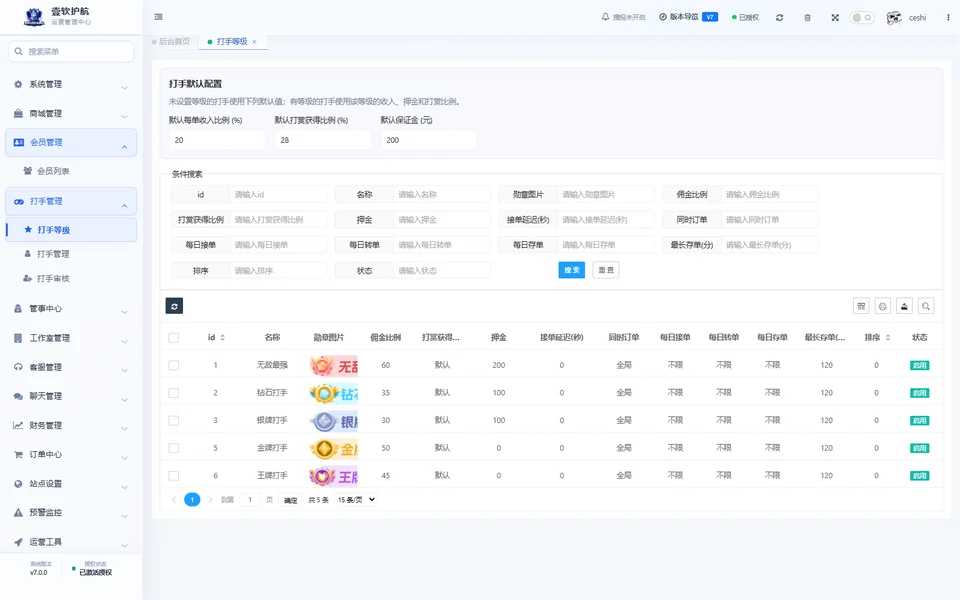Image resolution: width=960 pixels, height=600 pixels.
Task: Click the refresh icon in top header
Action: 779,18
